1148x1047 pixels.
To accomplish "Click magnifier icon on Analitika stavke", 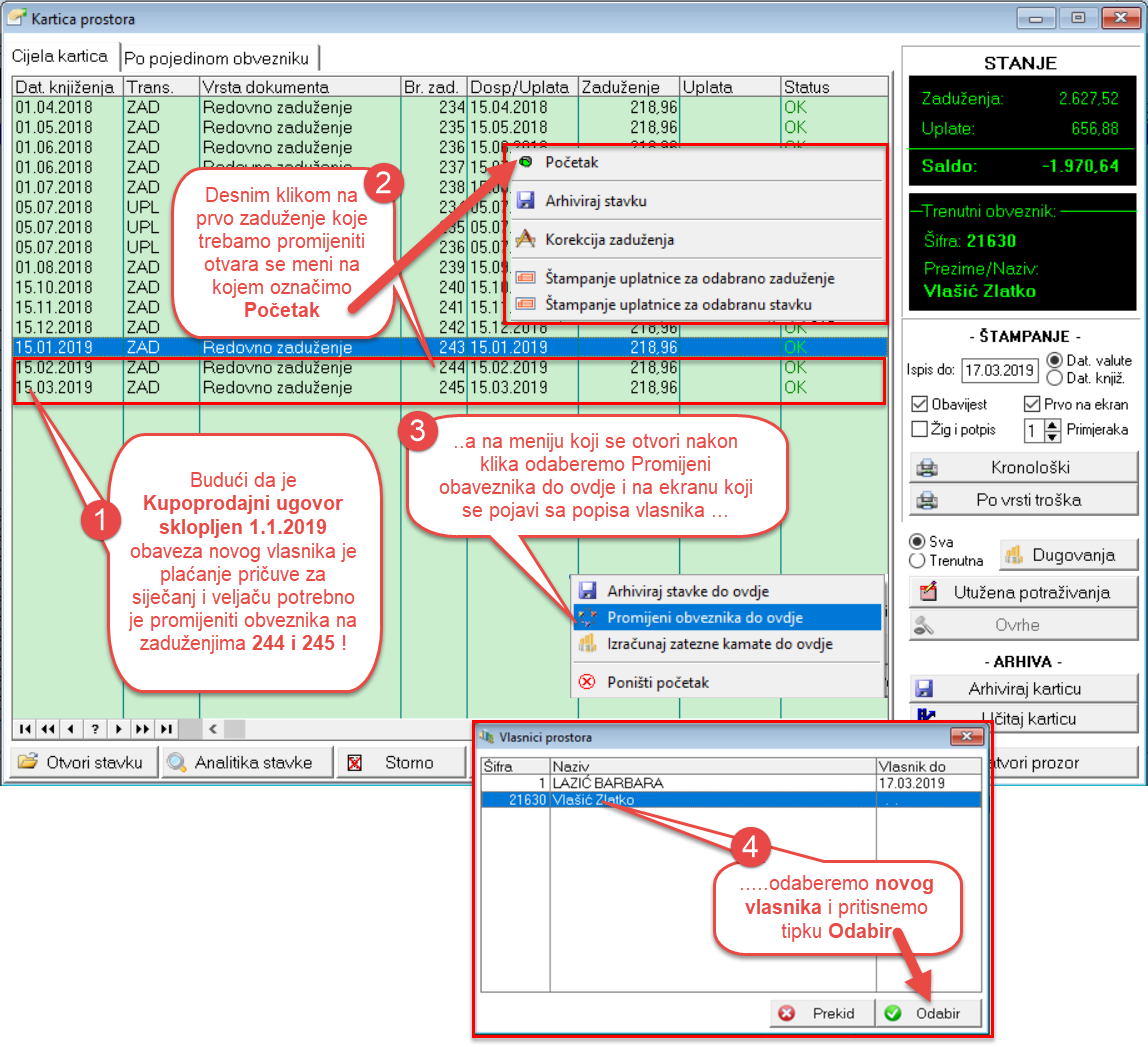I will 176,762.
